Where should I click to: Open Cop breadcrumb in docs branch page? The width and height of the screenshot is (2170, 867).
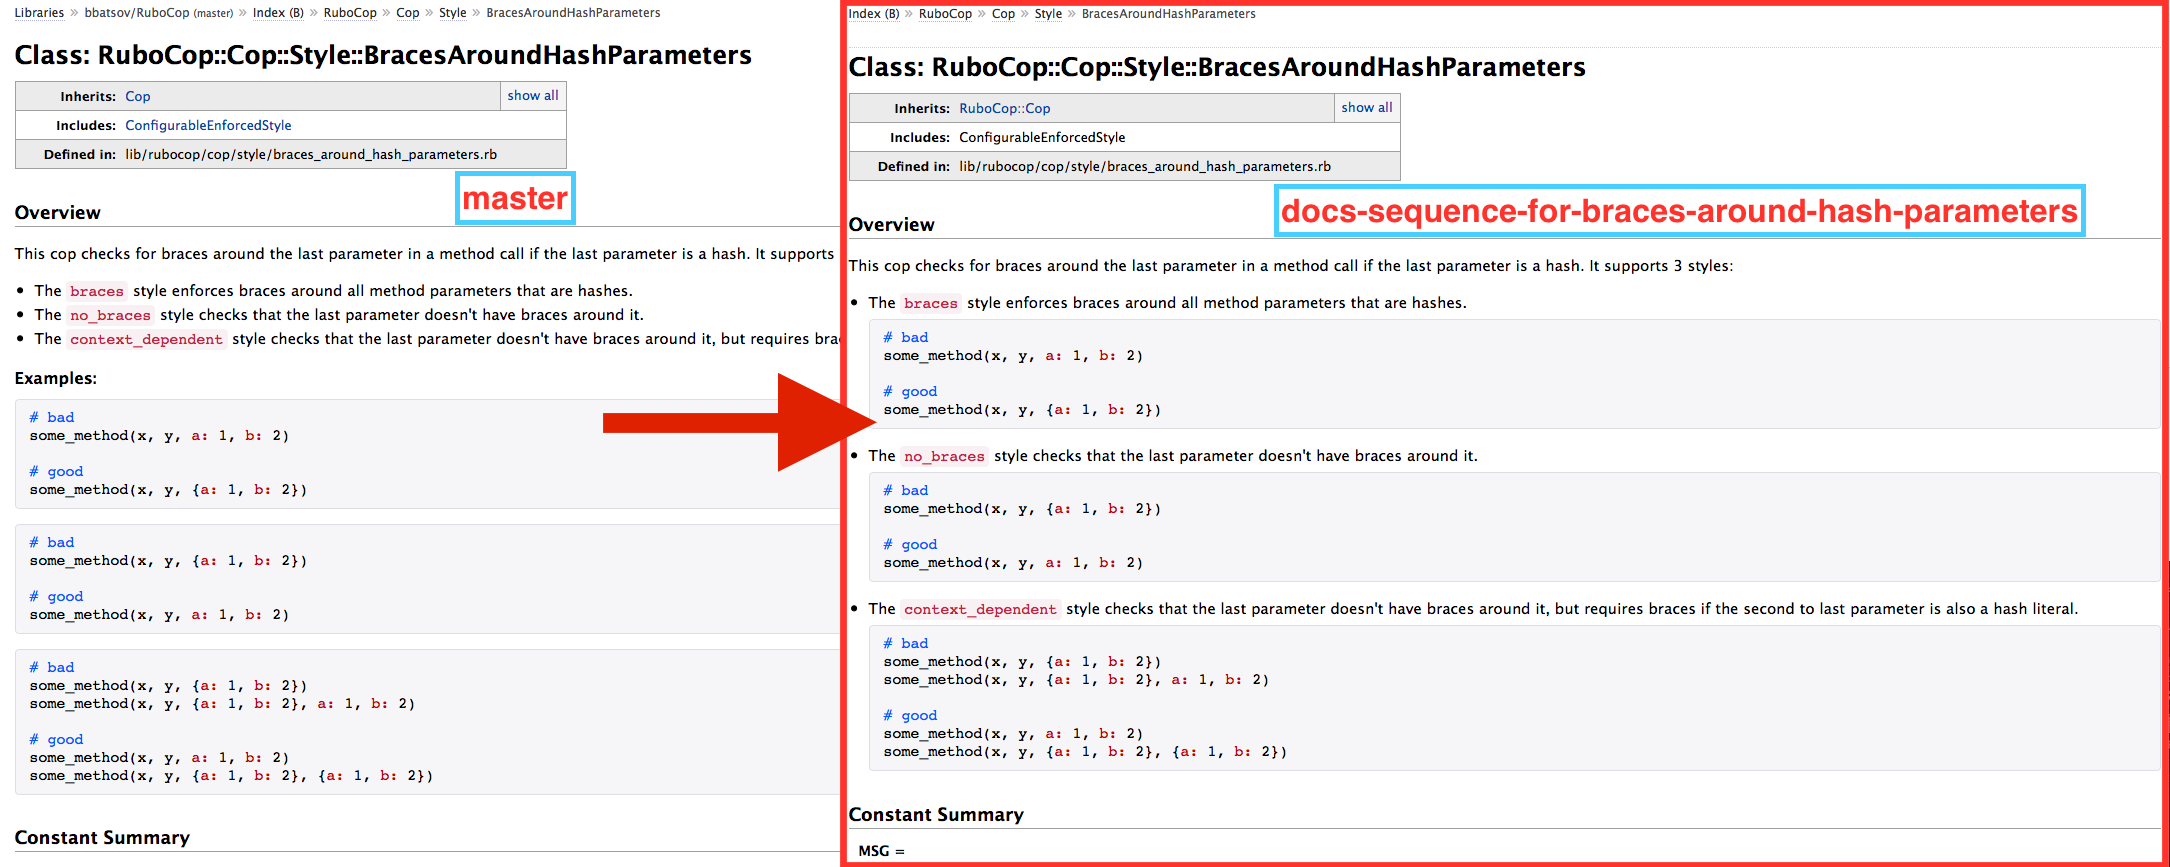pos(1003,14)
